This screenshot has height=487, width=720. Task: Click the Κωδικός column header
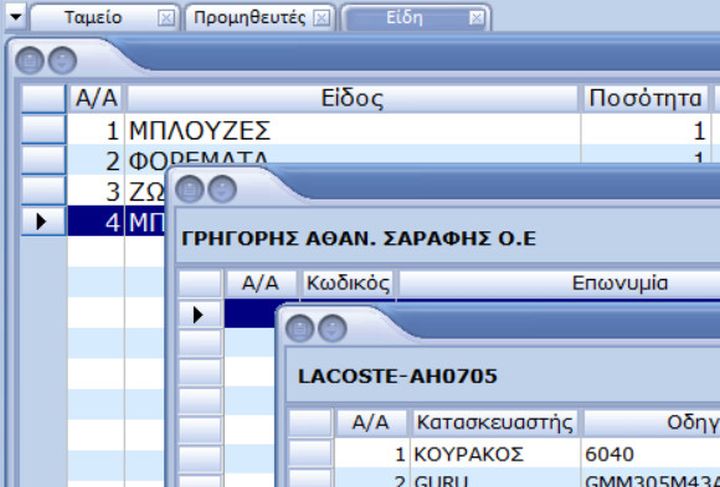pos(348,283)
